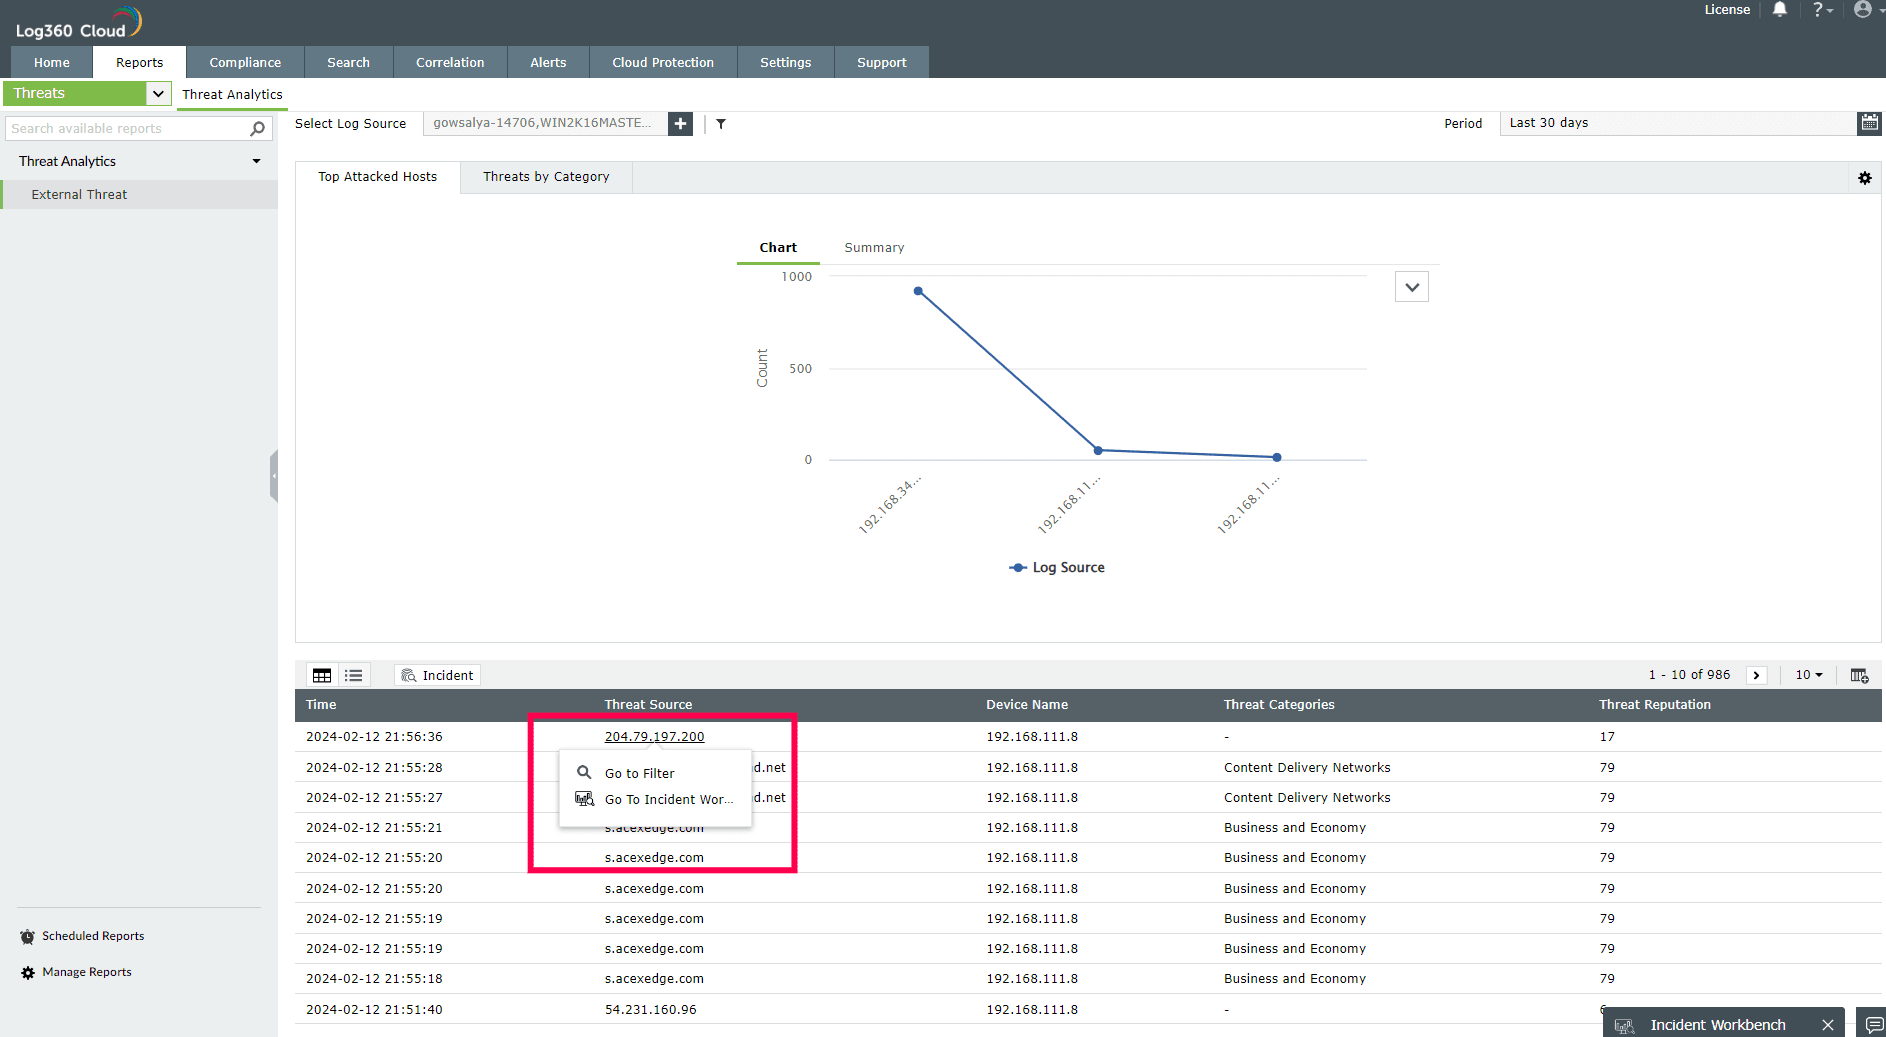Image resolution: width=1886 pixels, height=1037 pixels.
Task: Open Scheduled Reports link
Action: tap(93, 937)
